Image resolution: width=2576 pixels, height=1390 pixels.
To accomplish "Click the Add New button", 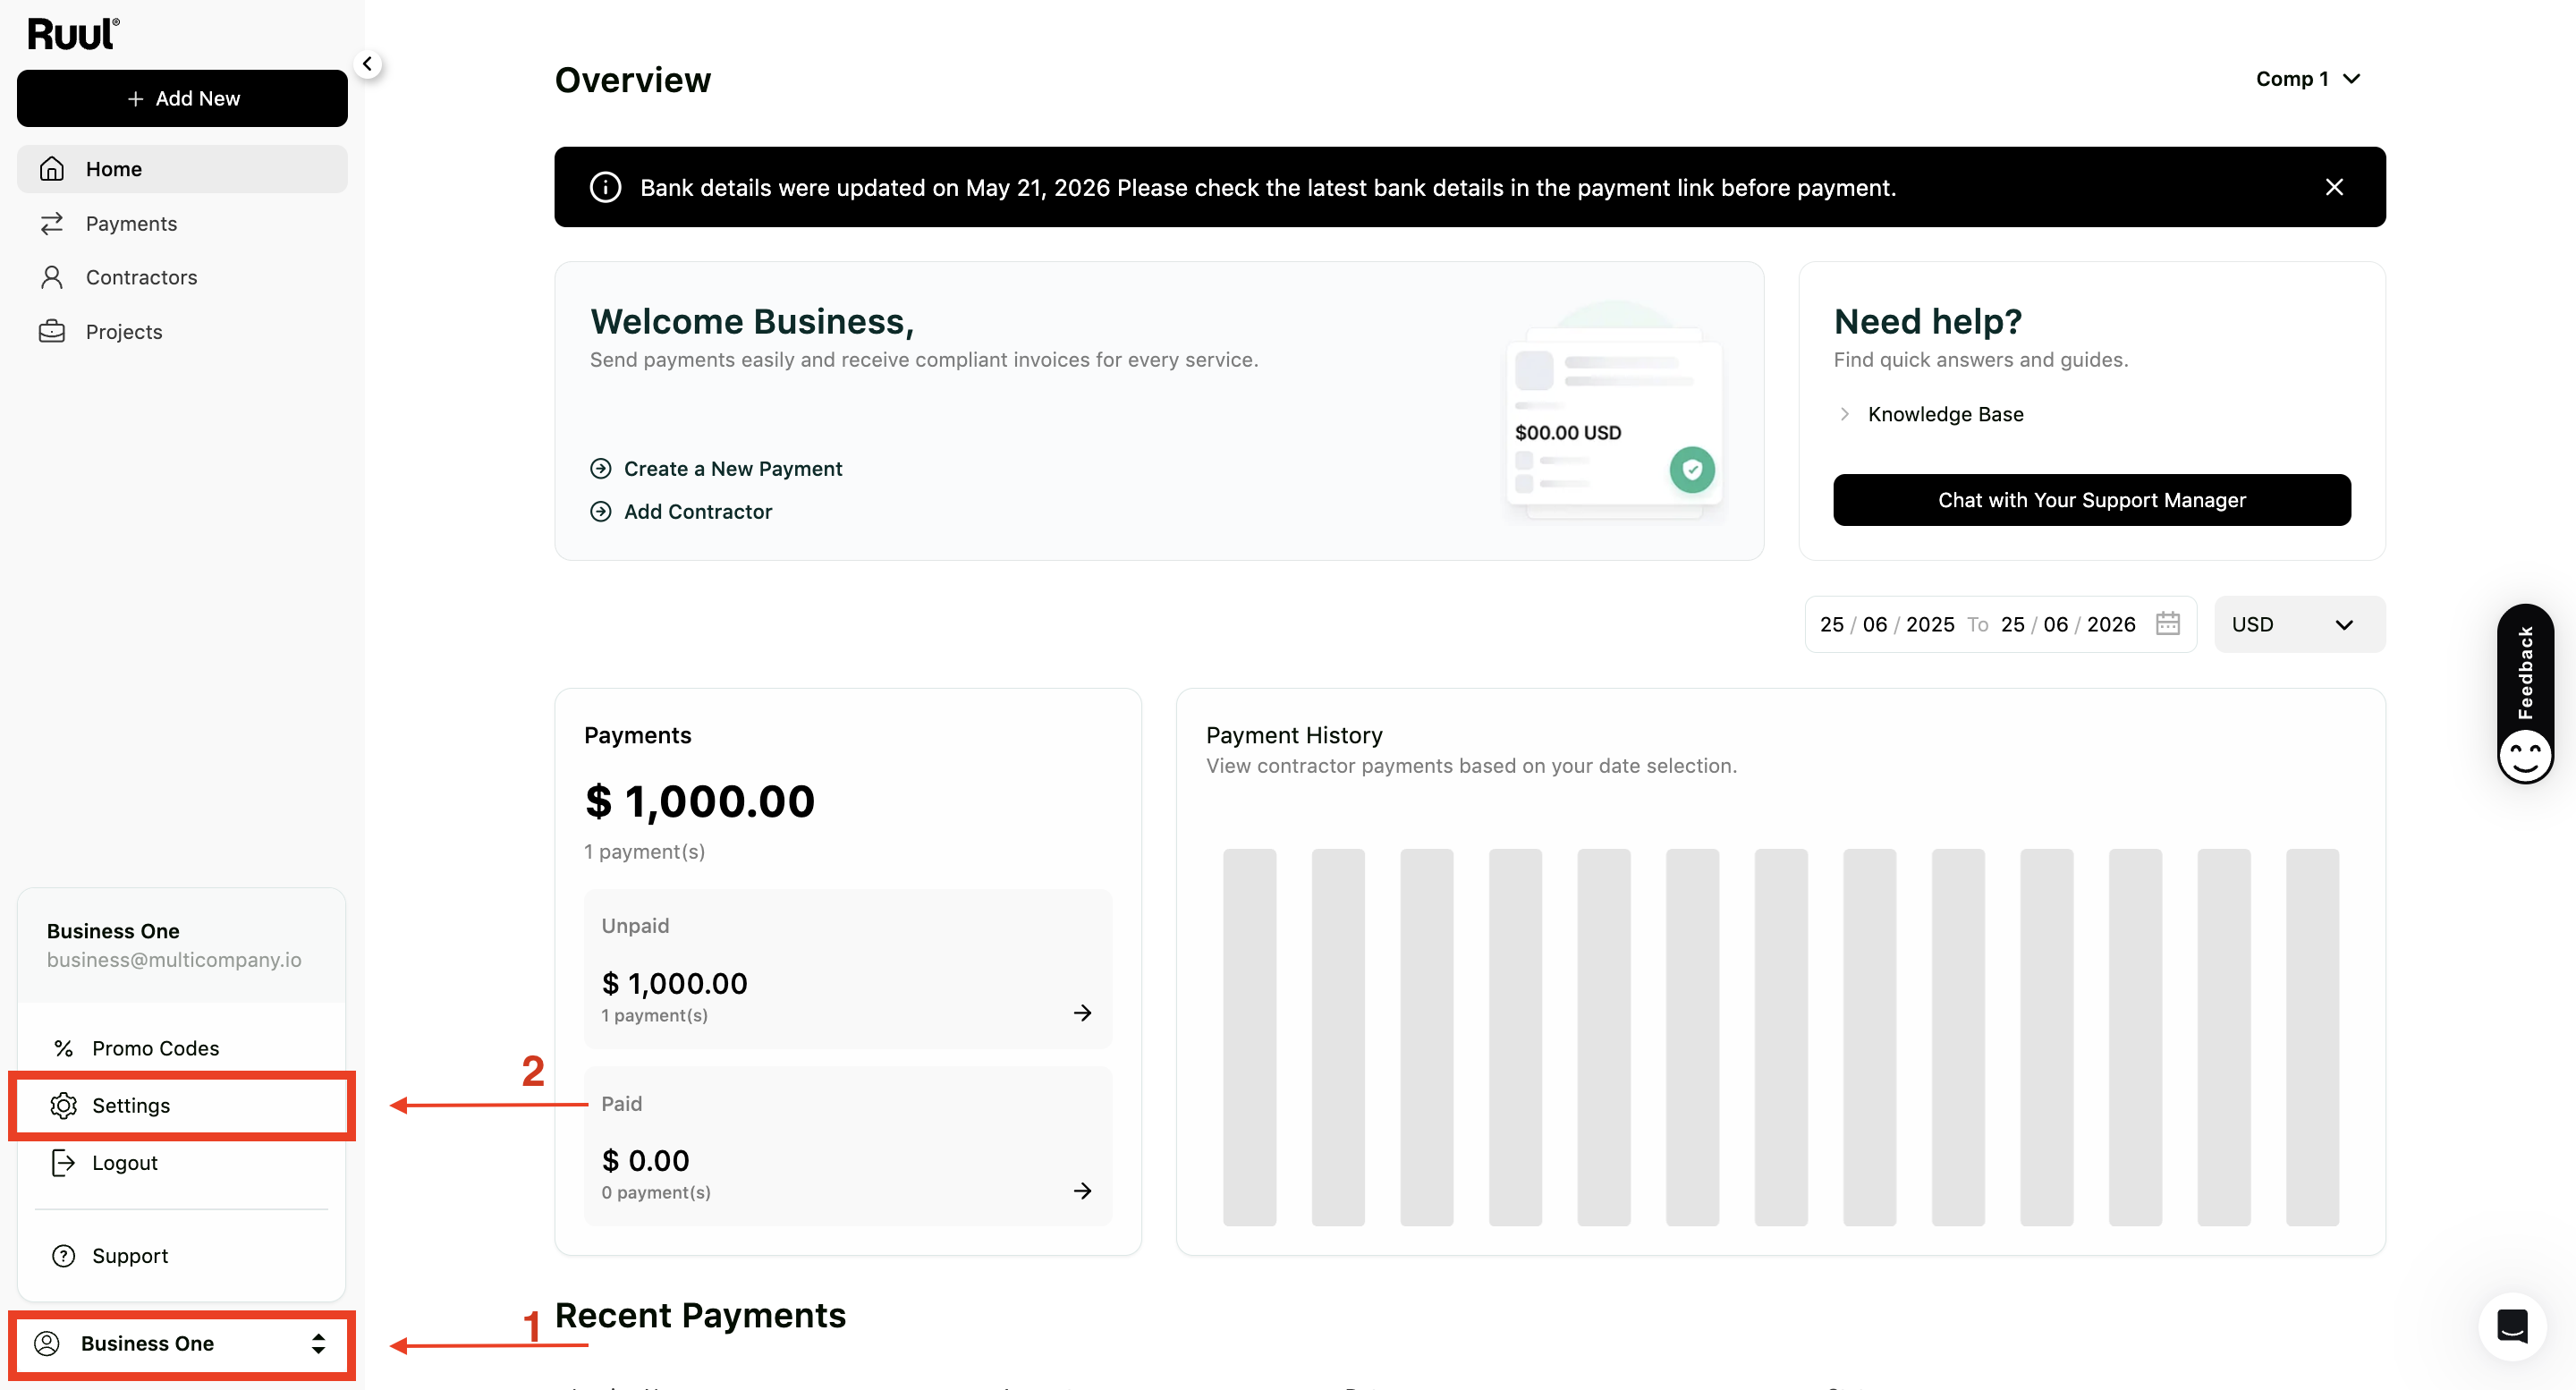I will click(x=182, y=98).
